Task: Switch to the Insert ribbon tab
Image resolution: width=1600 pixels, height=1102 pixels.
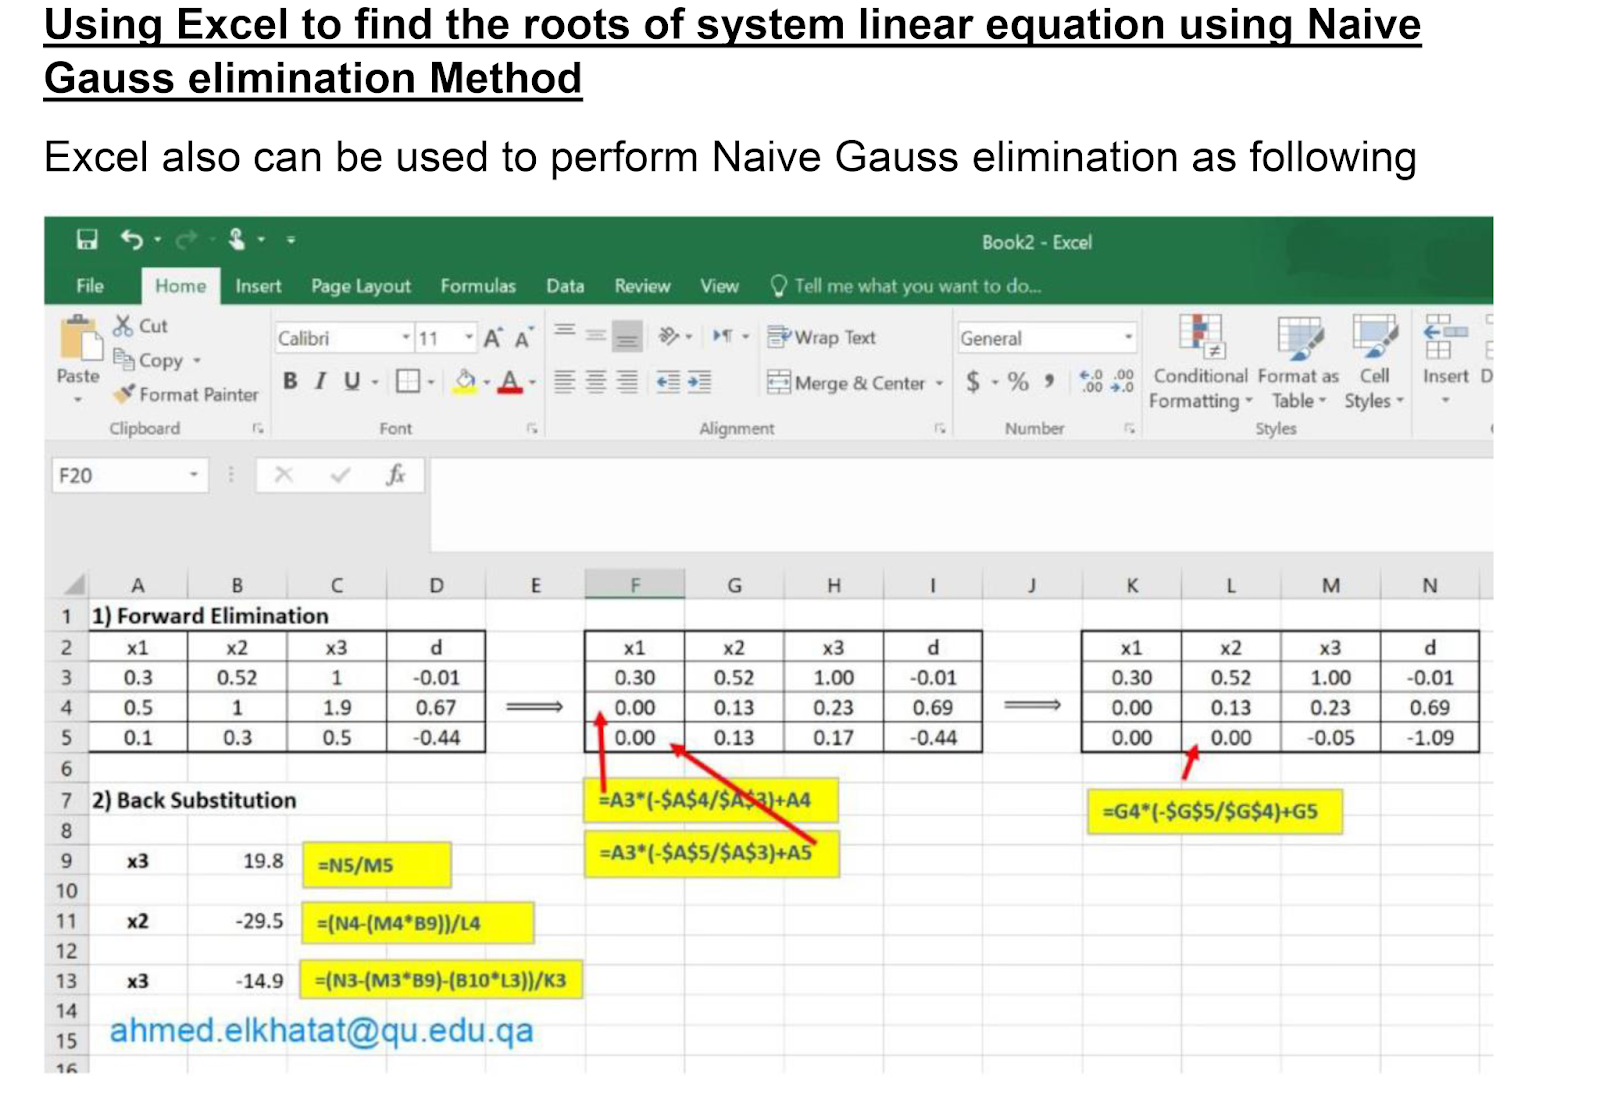Action: pyautogui.click(x=258, y=286)
